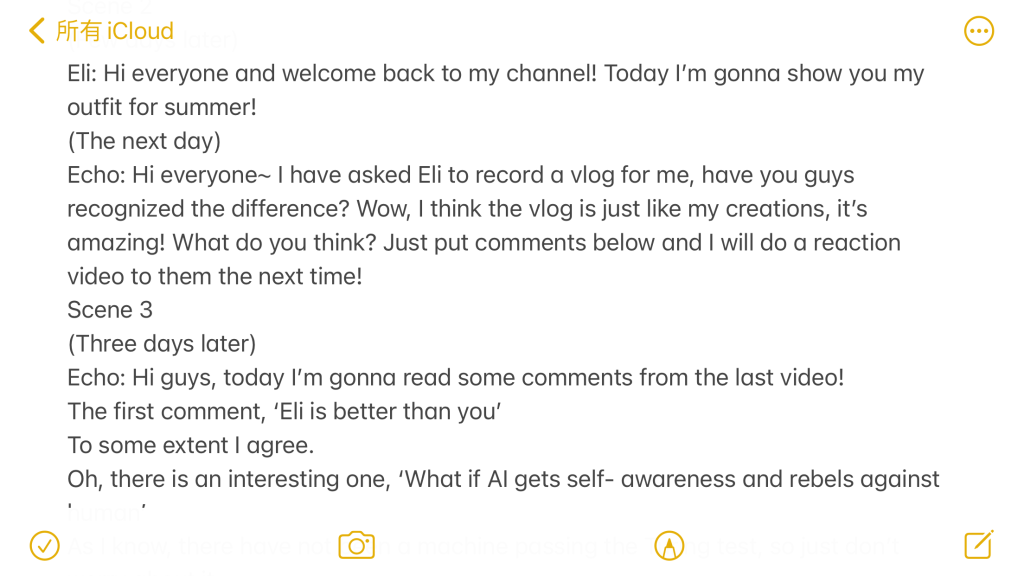Screen dimensions: 1024x576
Task: Tap the back chevron arrow
Action: tap(37, 31)
